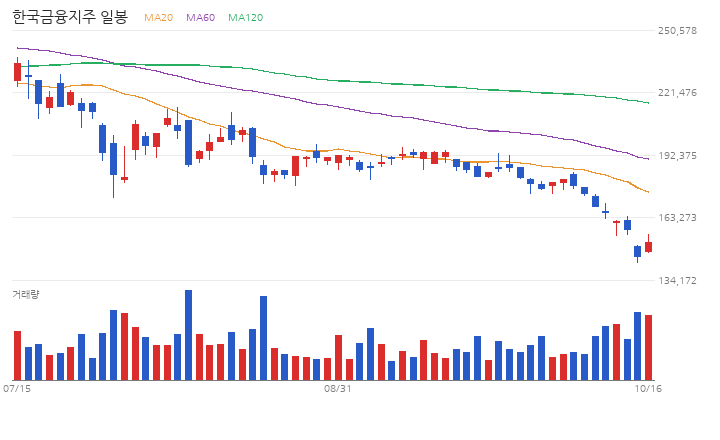Click the 250,578 price axis label

click(677, 31)
